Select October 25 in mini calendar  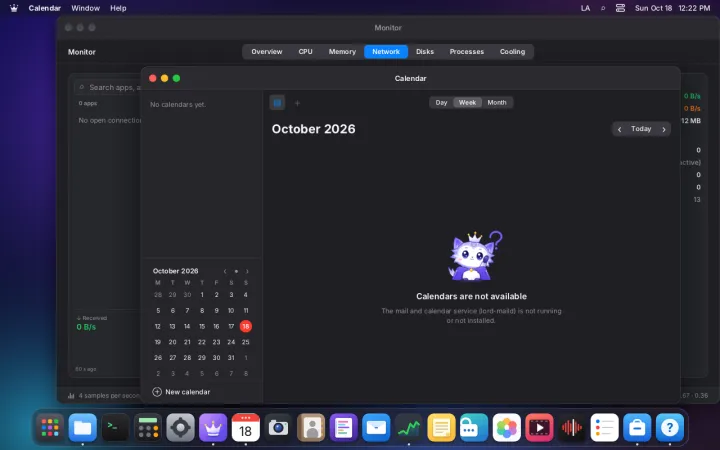tap(246, 342)
